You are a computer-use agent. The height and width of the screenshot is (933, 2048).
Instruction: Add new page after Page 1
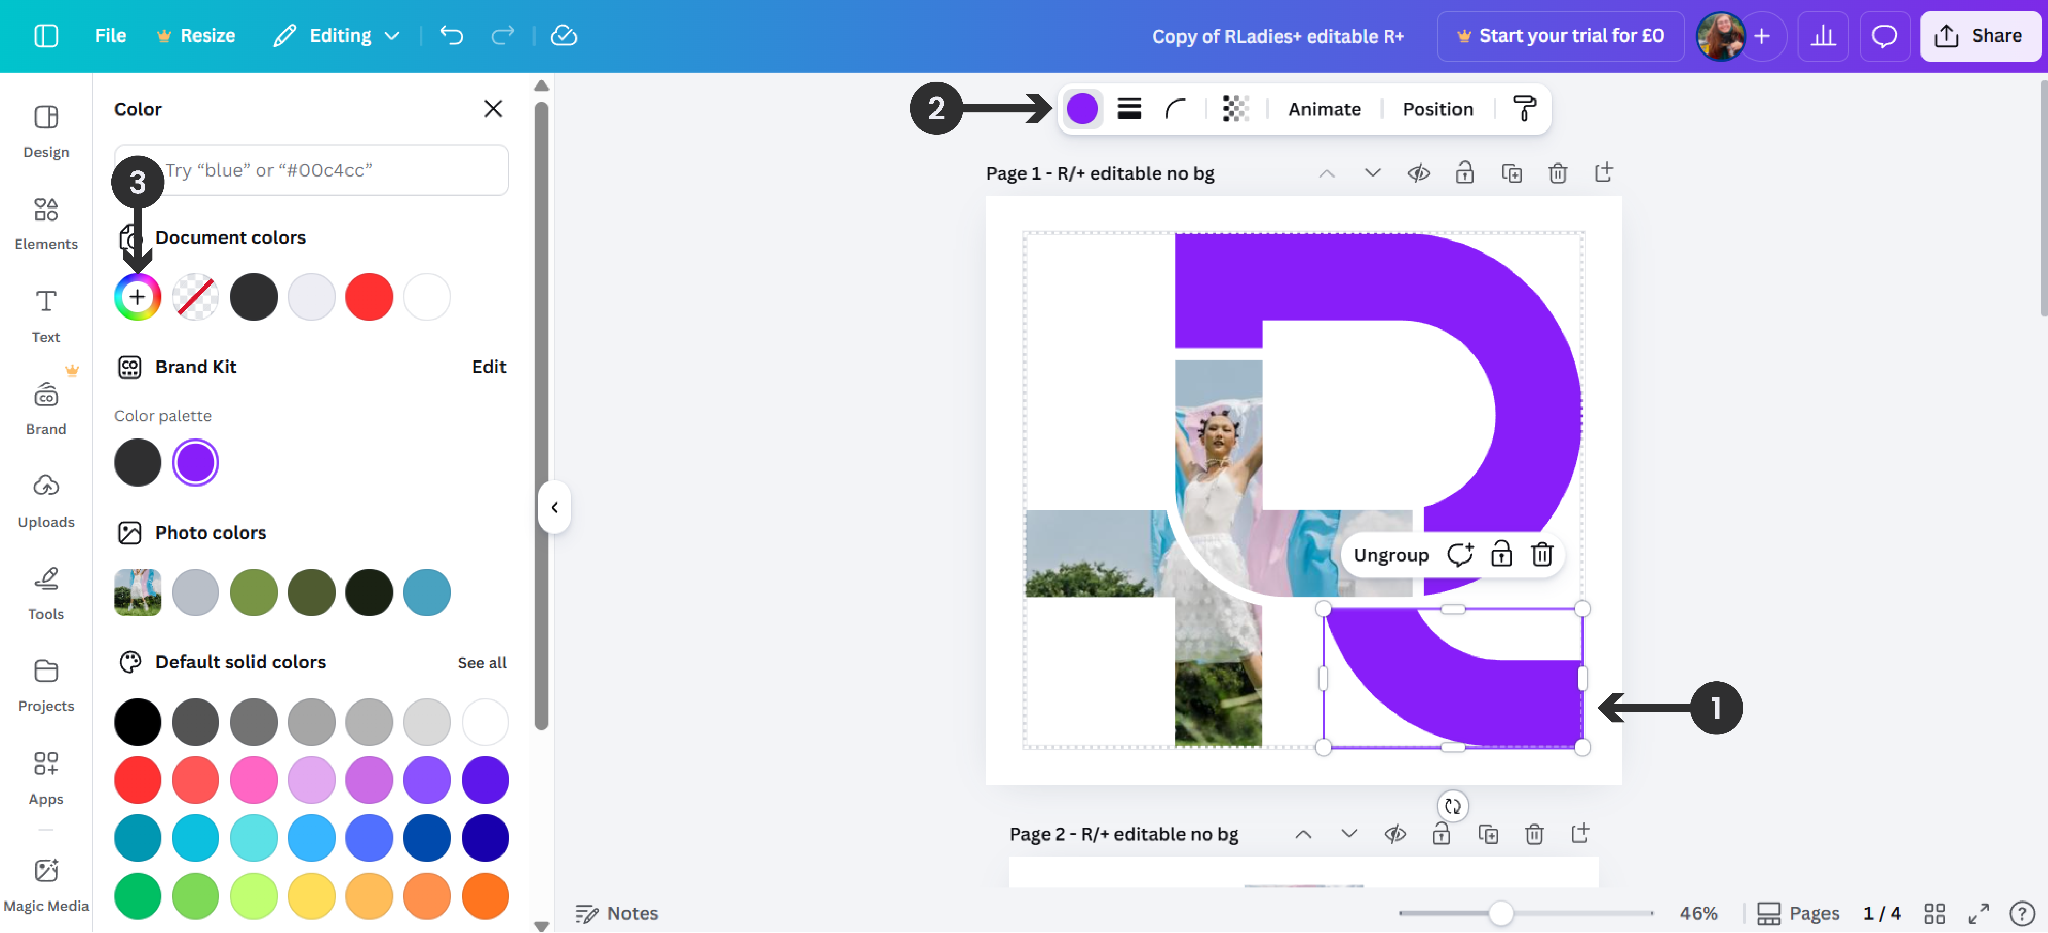tap(1604, 173)
